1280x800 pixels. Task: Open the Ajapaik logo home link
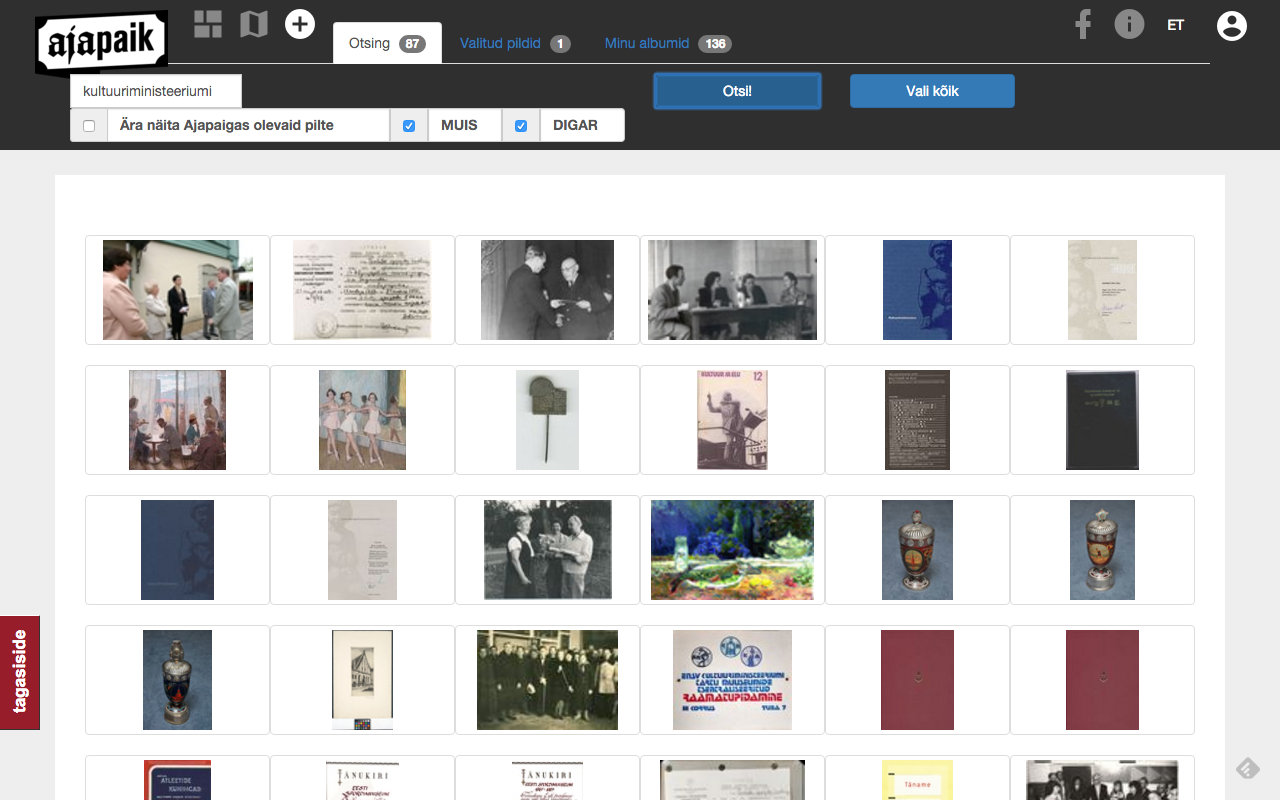[101, 44]
